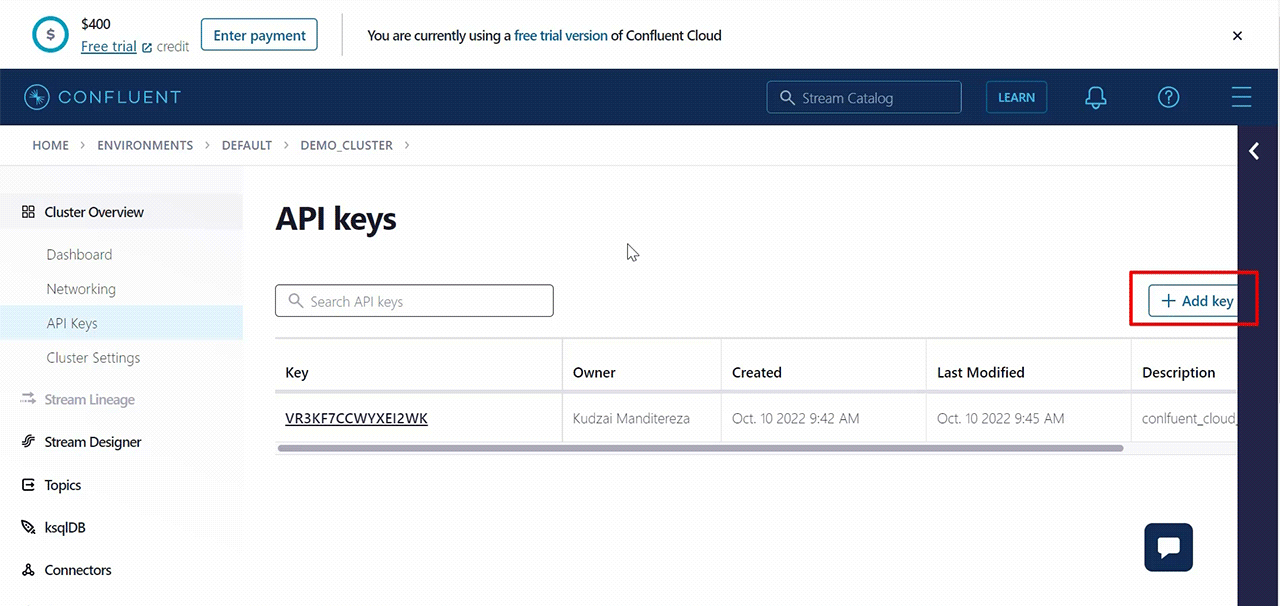Image resolution: width=1280 pixels, height=606 pixels.
Task: Open API key VR3KF7CCWYXEI2WK
Action: click(x=356, y=418)
